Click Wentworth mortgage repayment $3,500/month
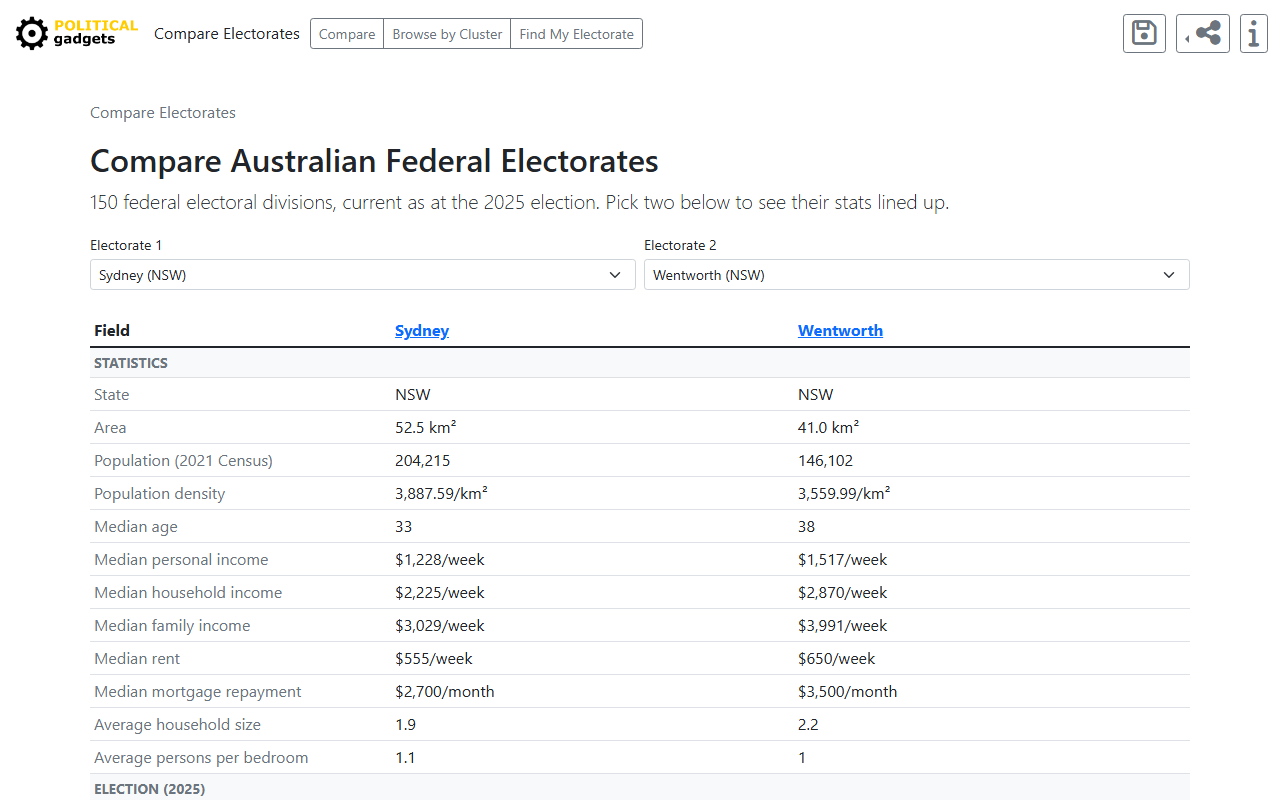This screenshot has width=1280, height=800. click(848, 692)
